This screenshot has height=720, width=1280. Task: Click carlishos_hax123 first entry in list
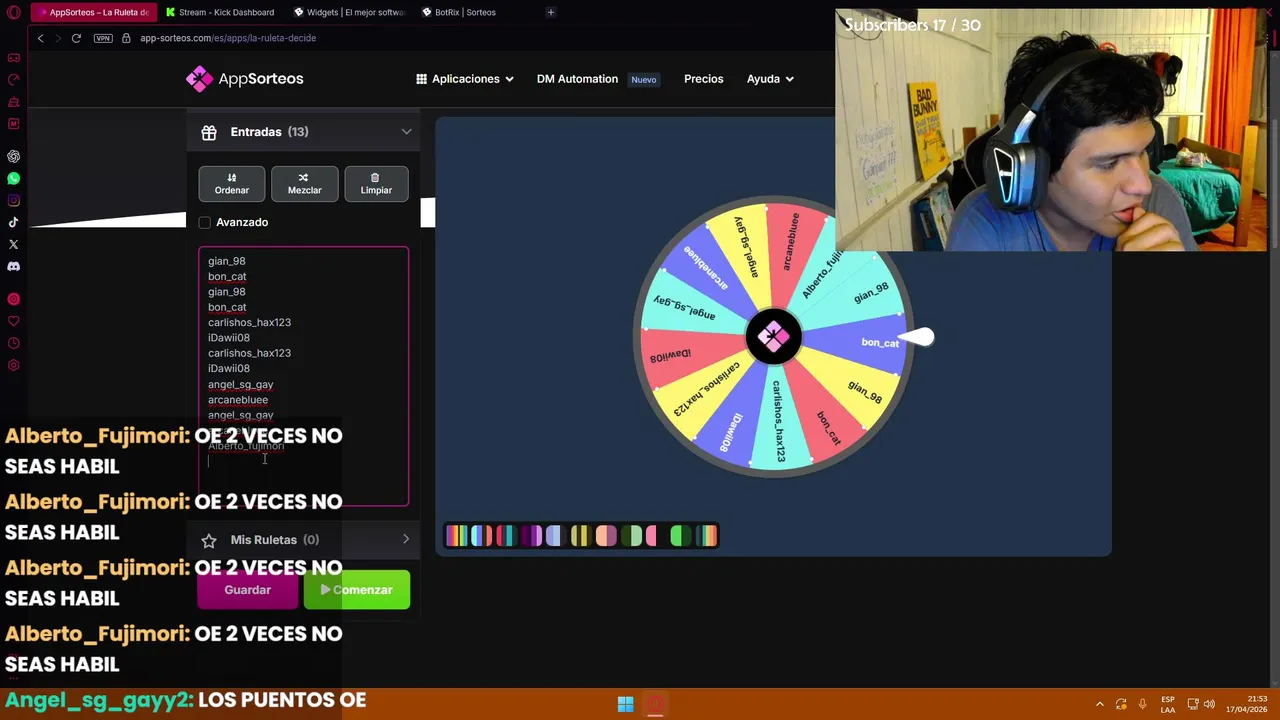click(x=249, y=322)
